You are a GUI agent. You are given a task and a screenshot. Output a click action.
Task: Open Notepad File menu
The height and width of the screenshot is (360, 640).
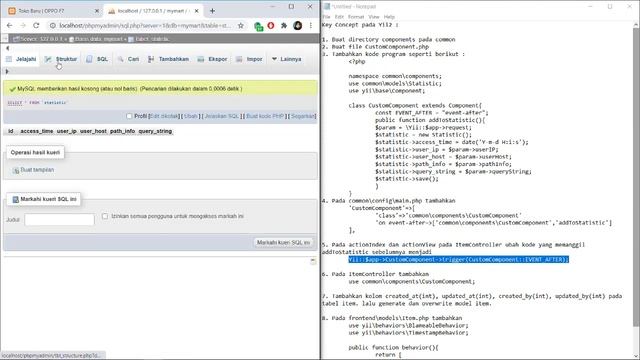pyautogui.click(x=327, y=17)
